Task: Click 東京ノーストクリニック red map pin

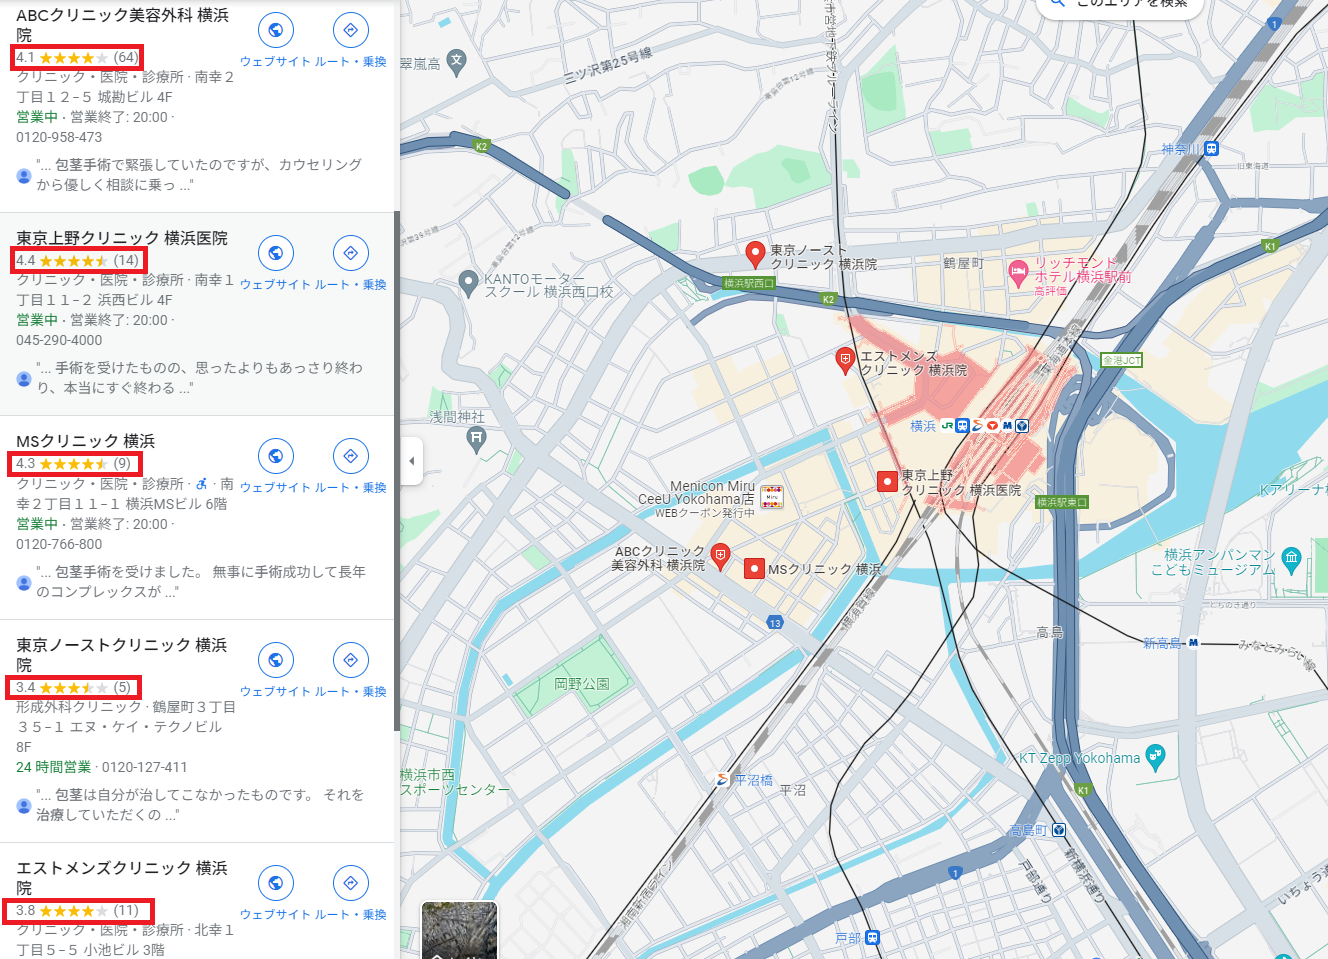Action: (756, 254)
